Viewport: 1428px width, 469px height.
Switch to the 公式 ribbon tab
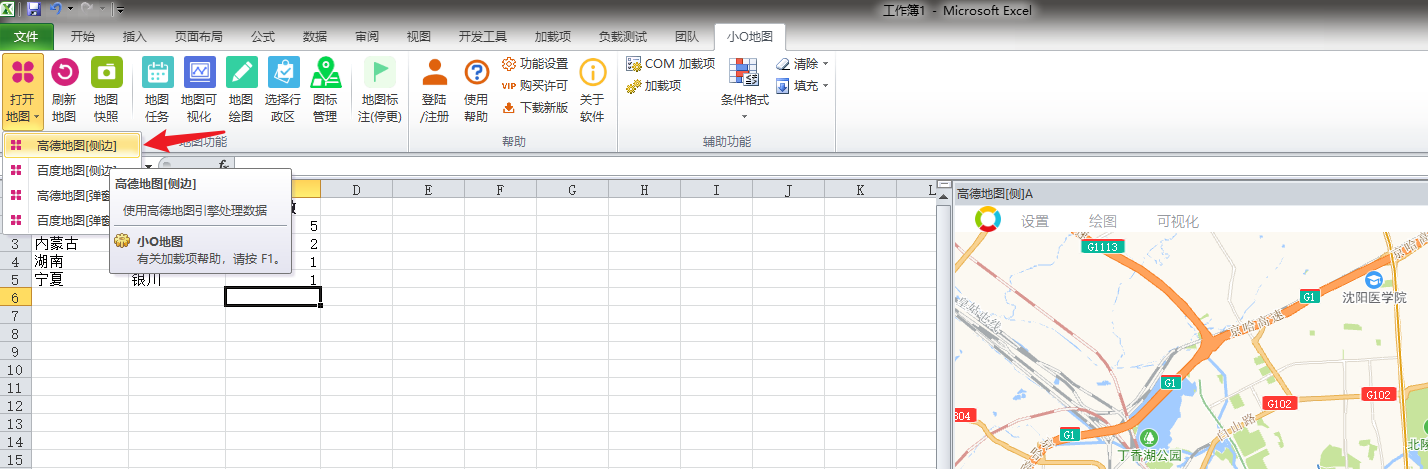coord(263,36)
